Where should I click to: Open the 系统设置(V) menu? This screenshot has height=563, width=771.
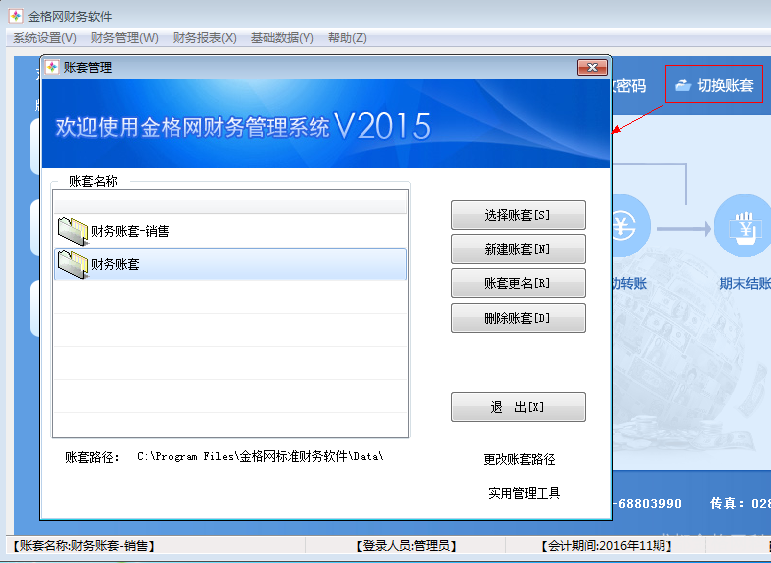coord(44,38)
